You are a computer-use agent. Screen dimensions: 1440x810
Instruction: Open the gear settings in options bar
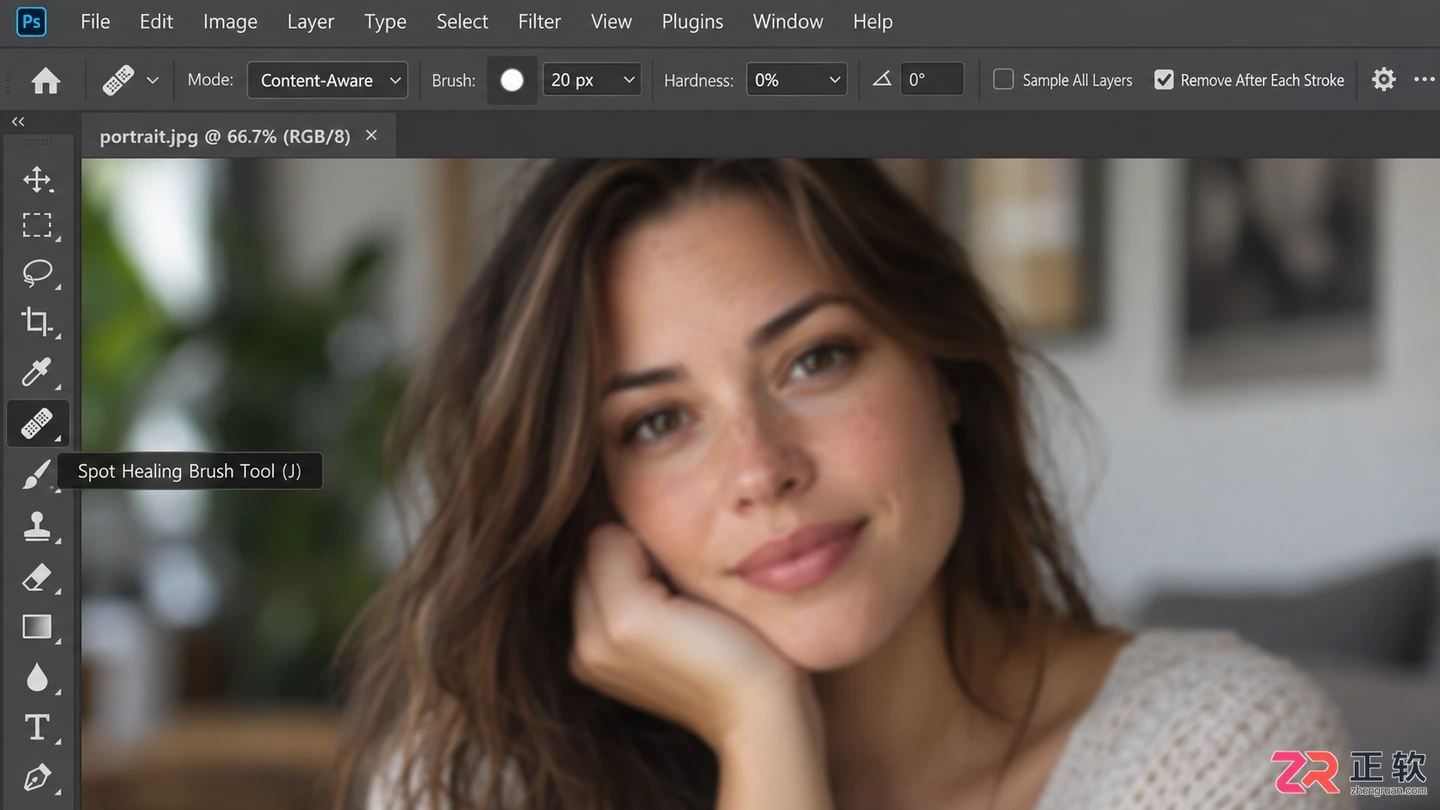click(1383, 79)
